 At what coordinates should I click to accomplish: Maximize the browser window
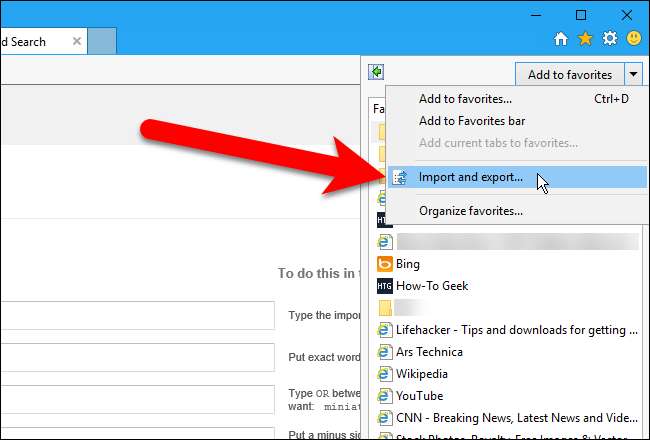tap(581, 15)
